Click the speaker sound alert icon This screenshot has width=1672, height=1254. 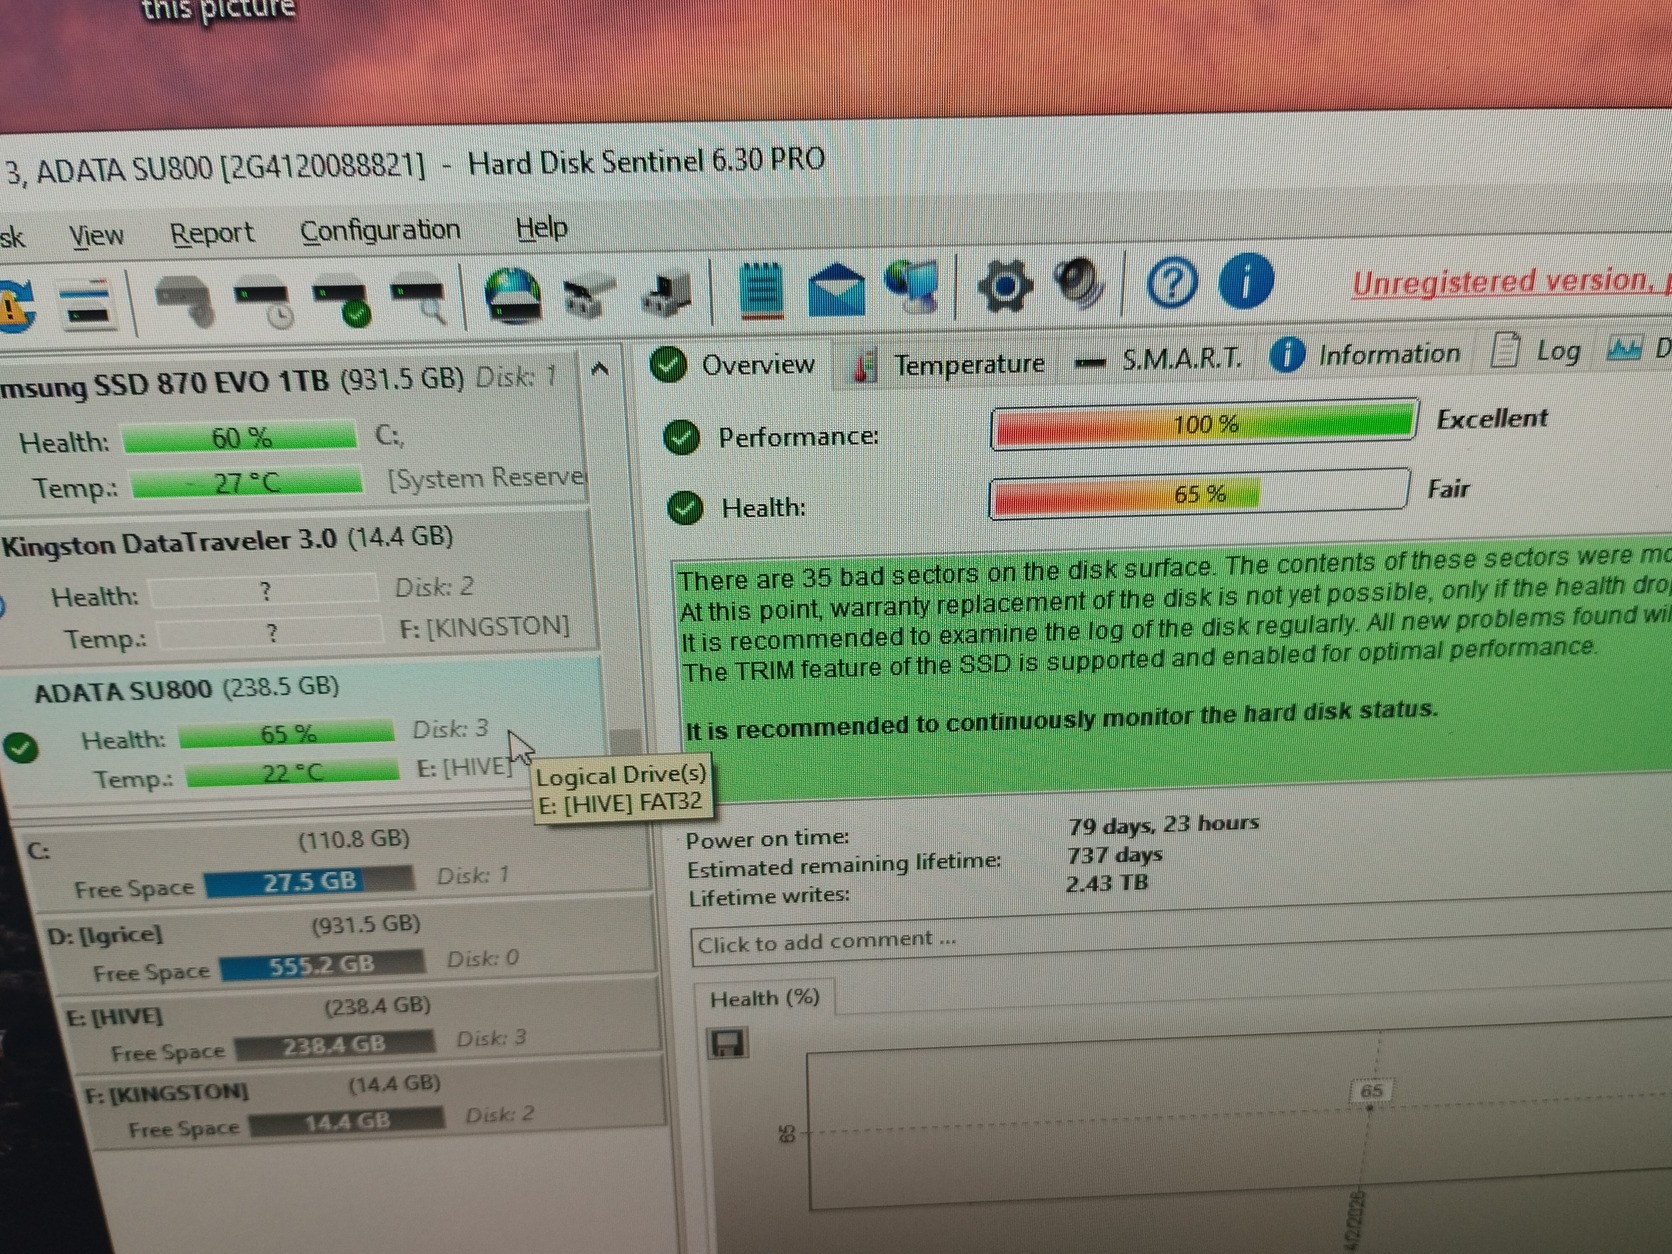pyautogui.click(x=1080, y=285)
